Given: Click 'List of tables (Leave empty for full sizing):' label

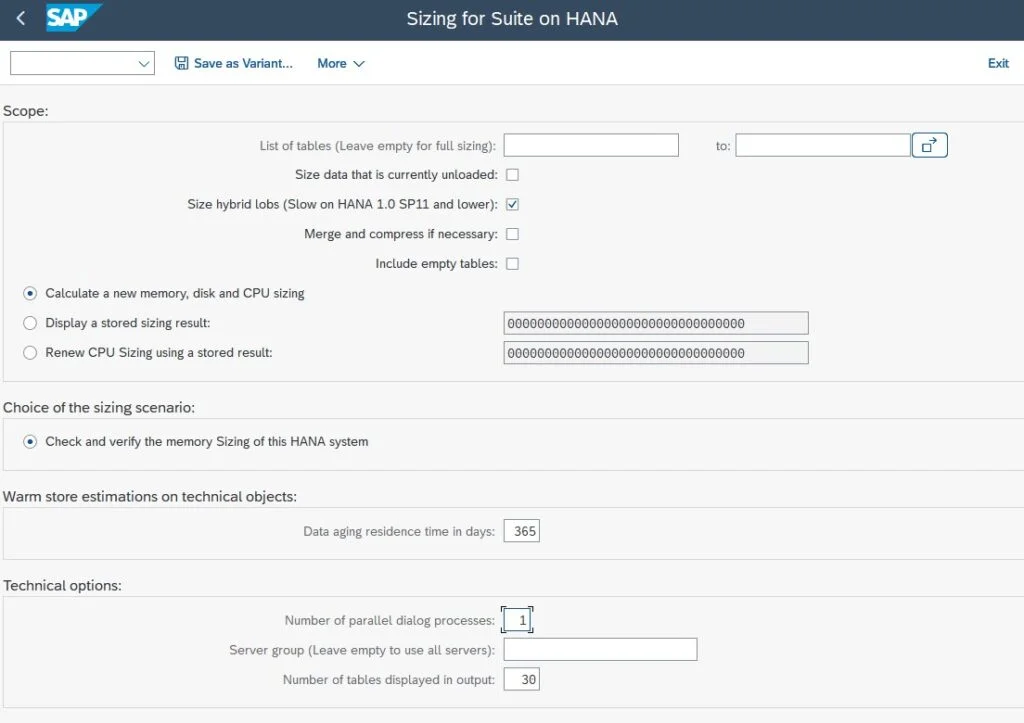Looking at the screenshot, I should coord(377,146).
